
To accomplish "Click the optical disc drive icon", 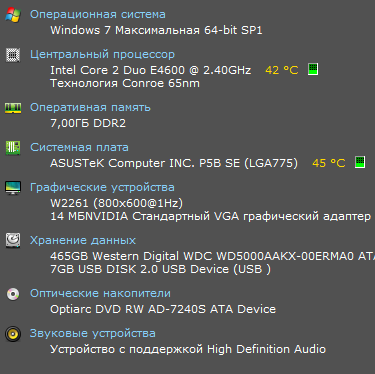I will [13, 294].
